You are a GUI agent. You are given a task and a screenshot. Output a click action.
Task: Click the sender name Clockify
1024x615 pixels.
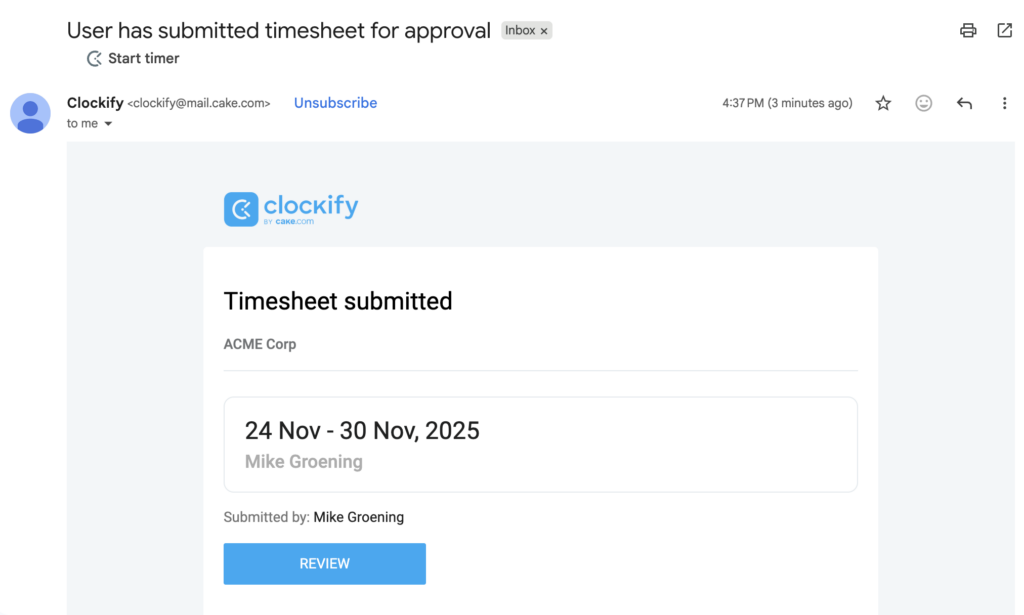click(x=95, y=103)
